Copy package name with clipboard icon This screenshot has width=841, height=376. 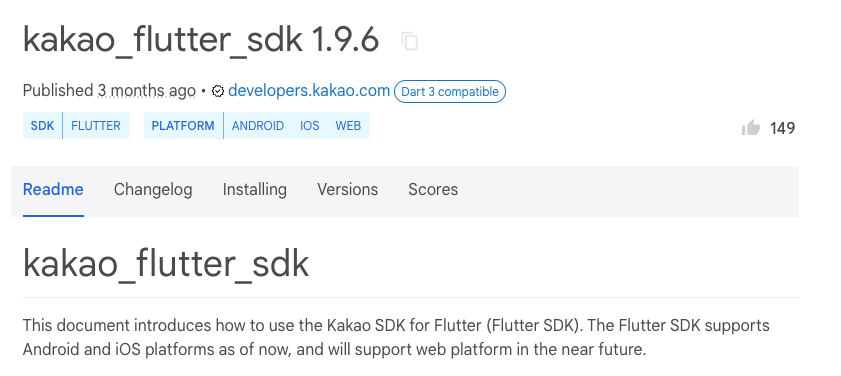coord(410,41)
